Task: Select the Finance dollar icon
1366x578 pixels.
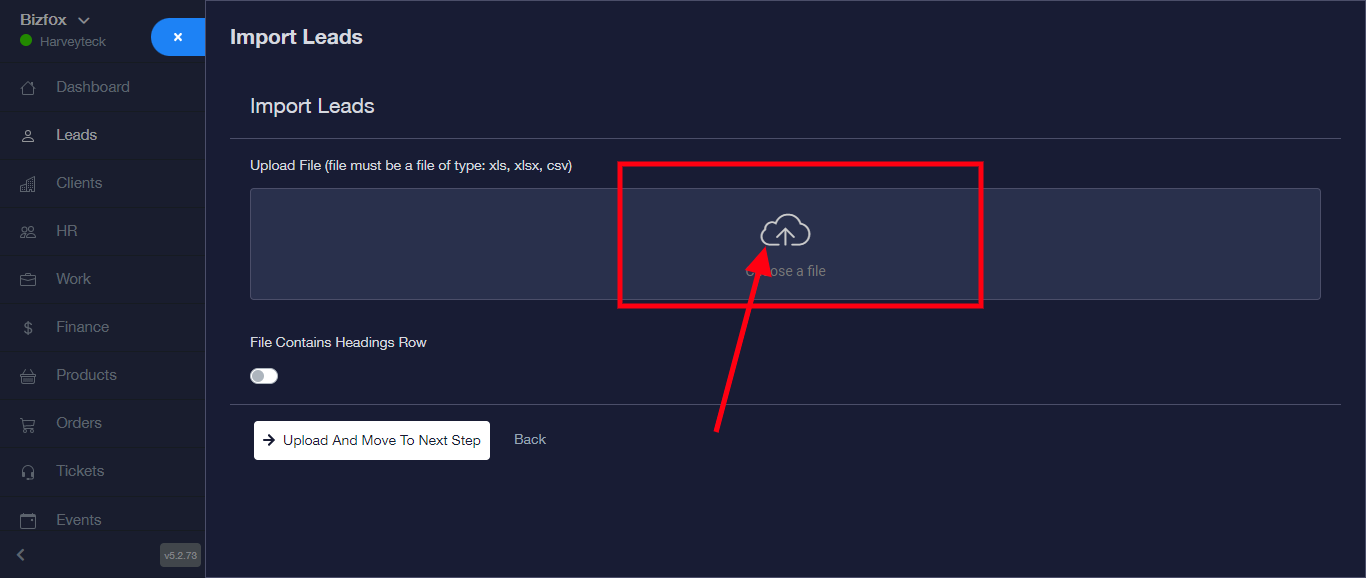Action: [28, 328]
